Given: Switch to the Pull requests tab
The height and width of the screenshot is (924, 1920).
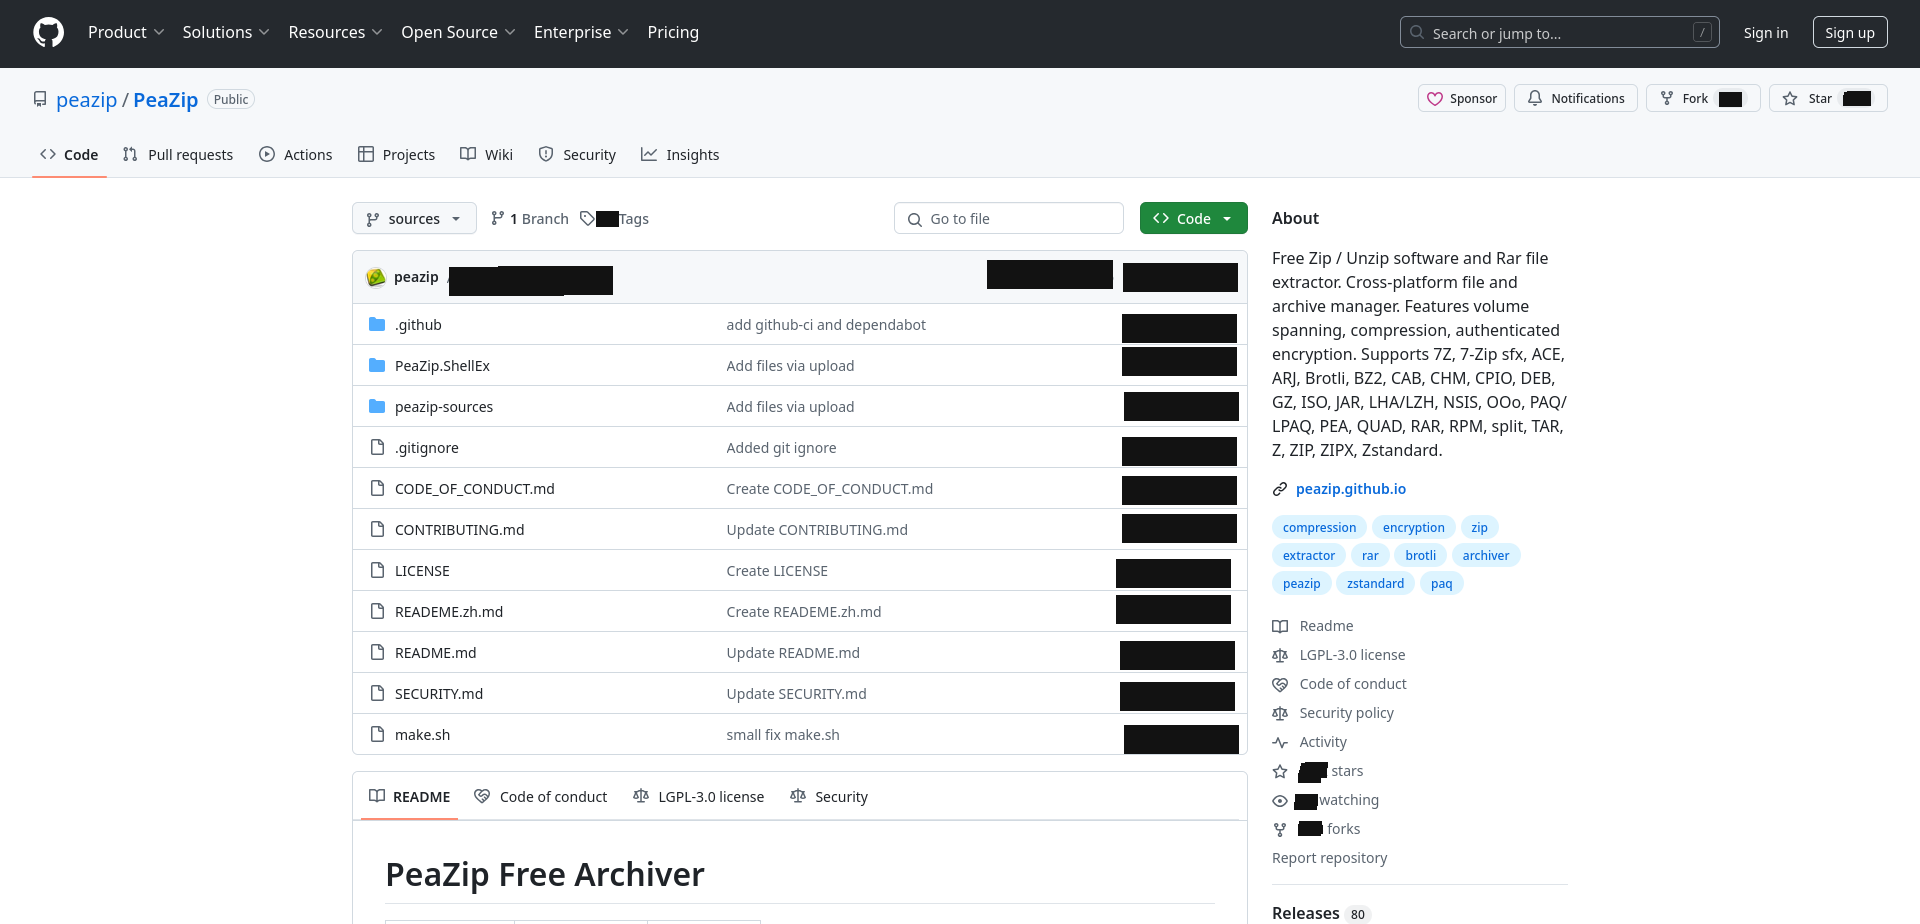Looking at the screenshot, I should tap(178, 155).
